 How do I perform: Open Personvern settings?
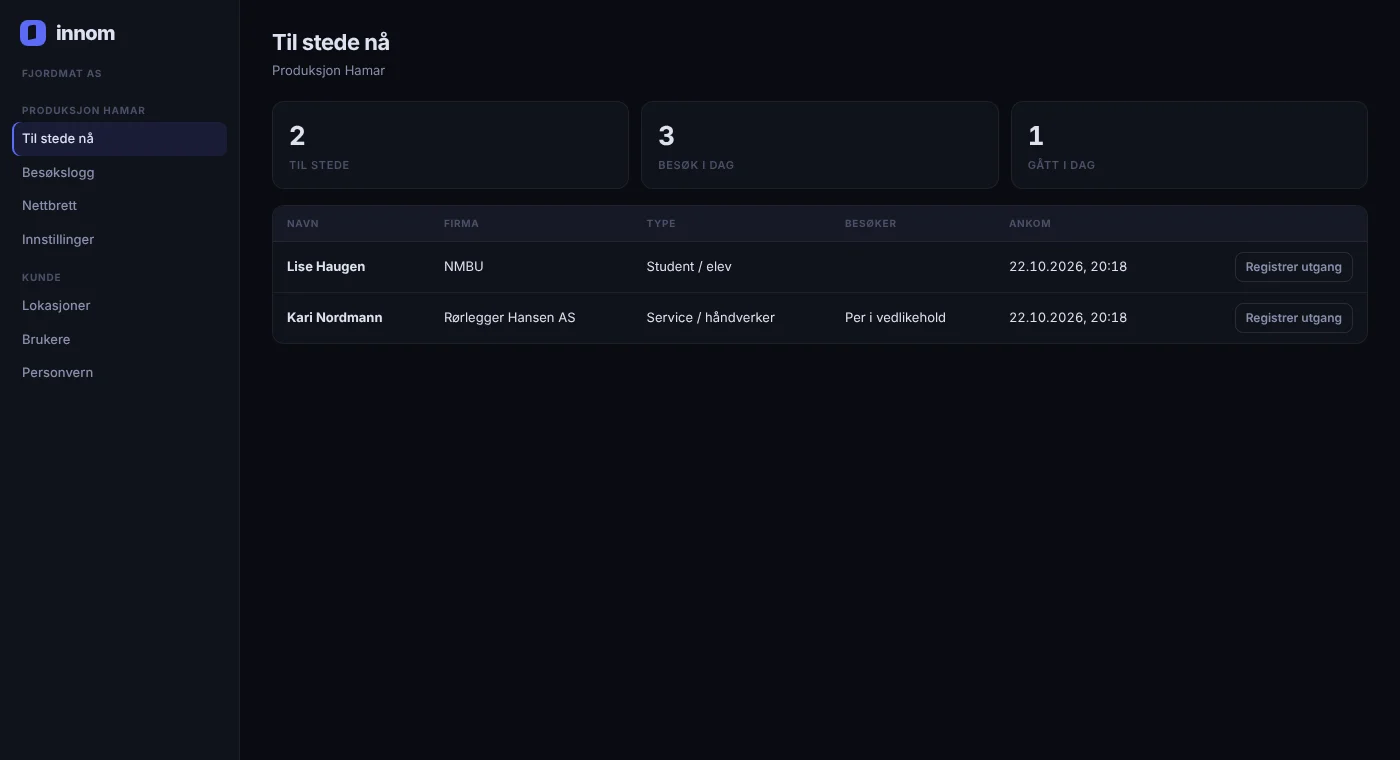click(x=119, y=372)
